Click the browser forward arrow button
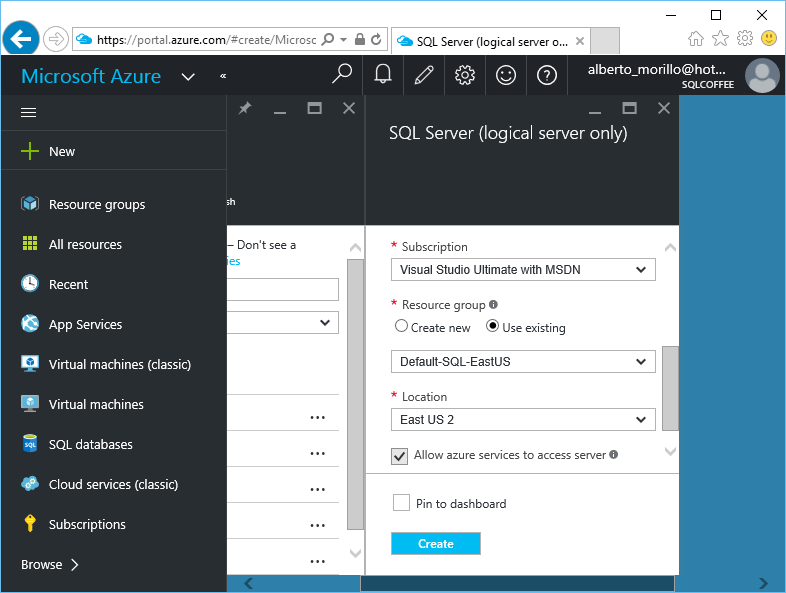Screen dimensions: 786x593 coord(55,39)
